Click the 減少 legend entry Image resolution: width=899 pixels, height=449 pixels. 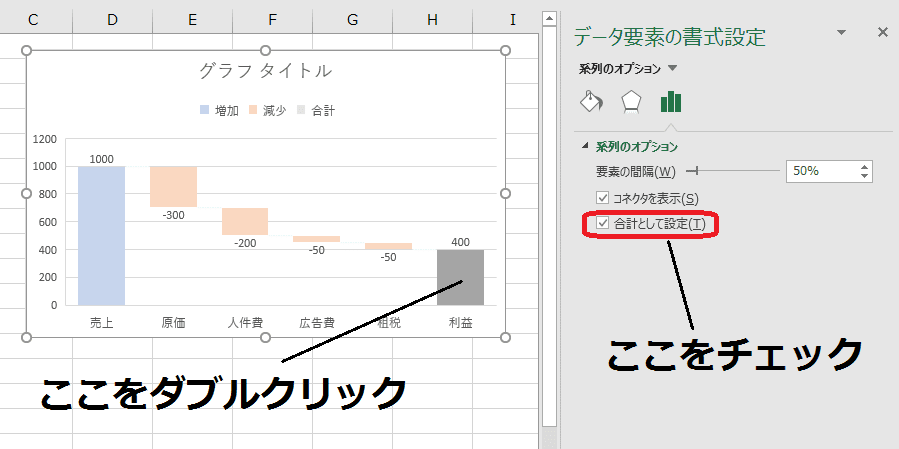coord(267,111)
